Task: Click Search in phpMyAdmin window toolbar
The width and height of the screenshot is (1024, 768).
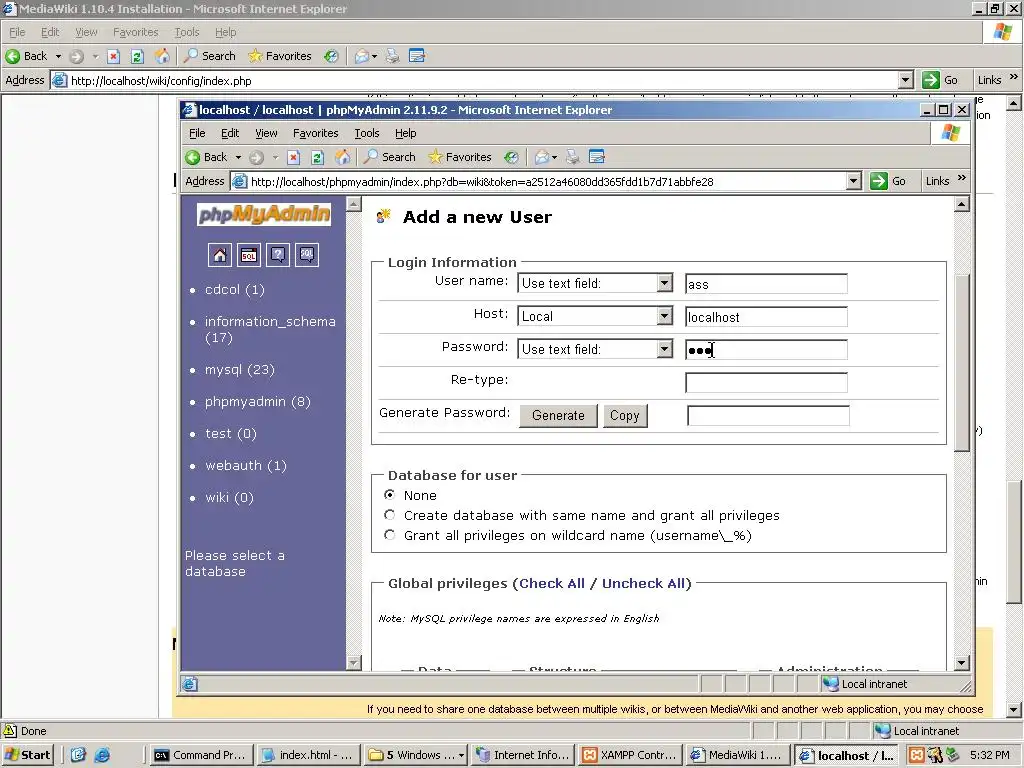Action: click(390, 157)
